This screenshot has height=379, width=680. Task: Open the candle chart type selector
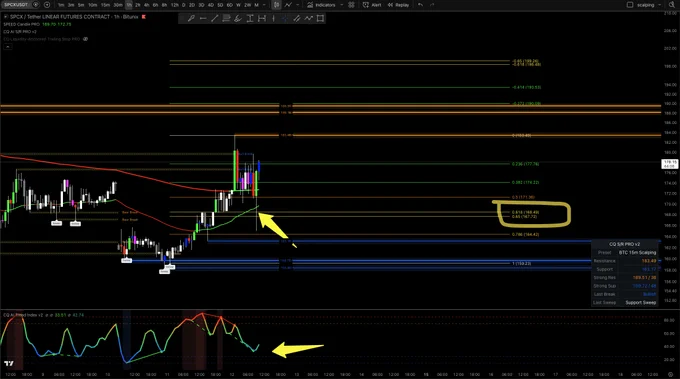[276, 5]
